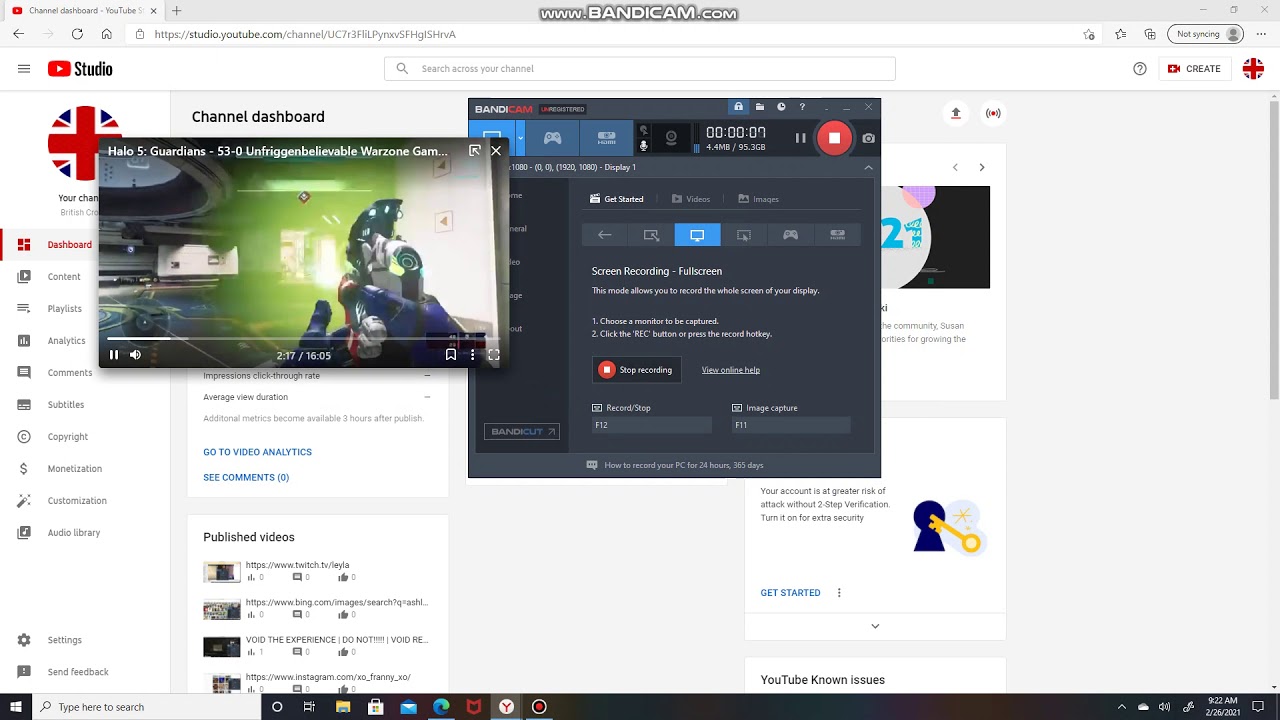Select the gamepad mode in Get Started row
This screenshot has width=1280, height=720.
coord(790,235)
